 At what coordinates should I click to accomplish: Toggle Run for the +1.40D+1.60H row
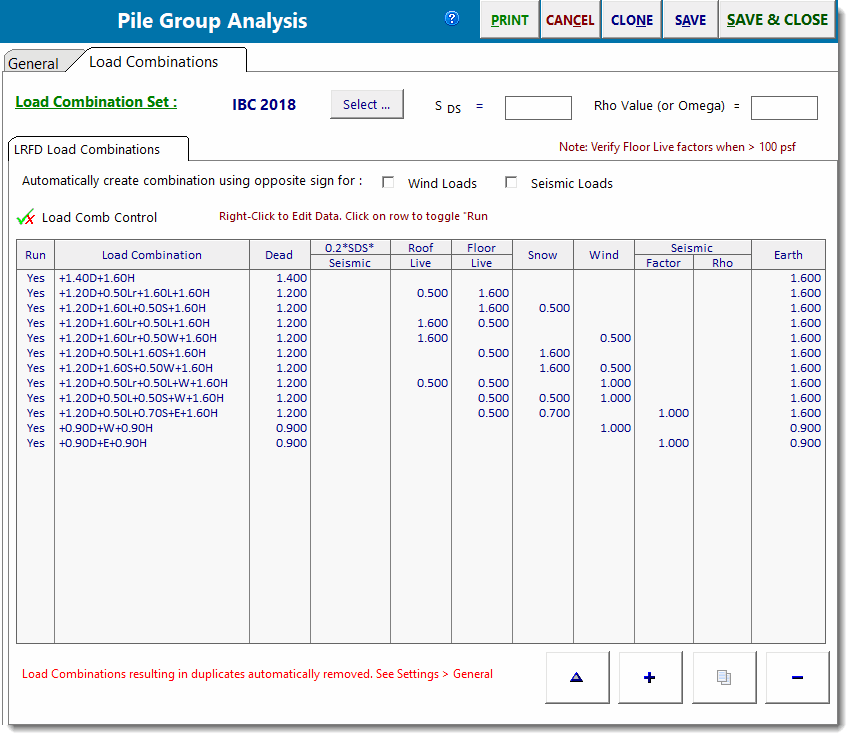pyautogui.click(x=36, y=278)
